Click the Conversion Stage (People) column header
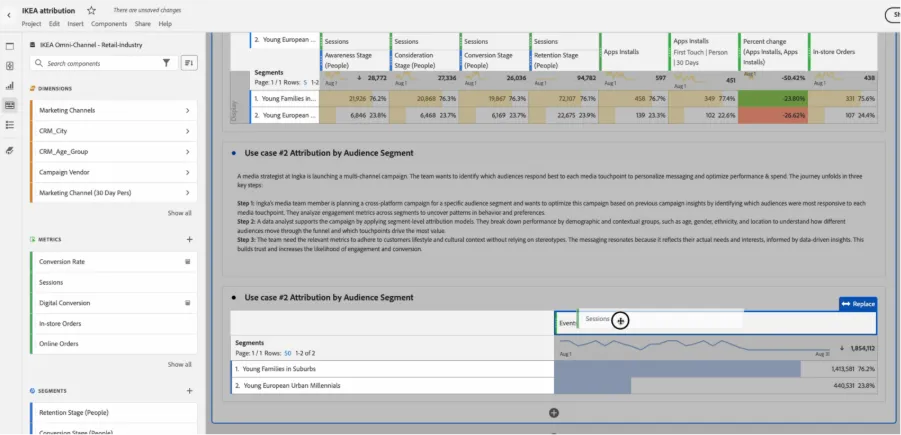The width and height of the screenshot is (901, 435). [x=494, y=60]
